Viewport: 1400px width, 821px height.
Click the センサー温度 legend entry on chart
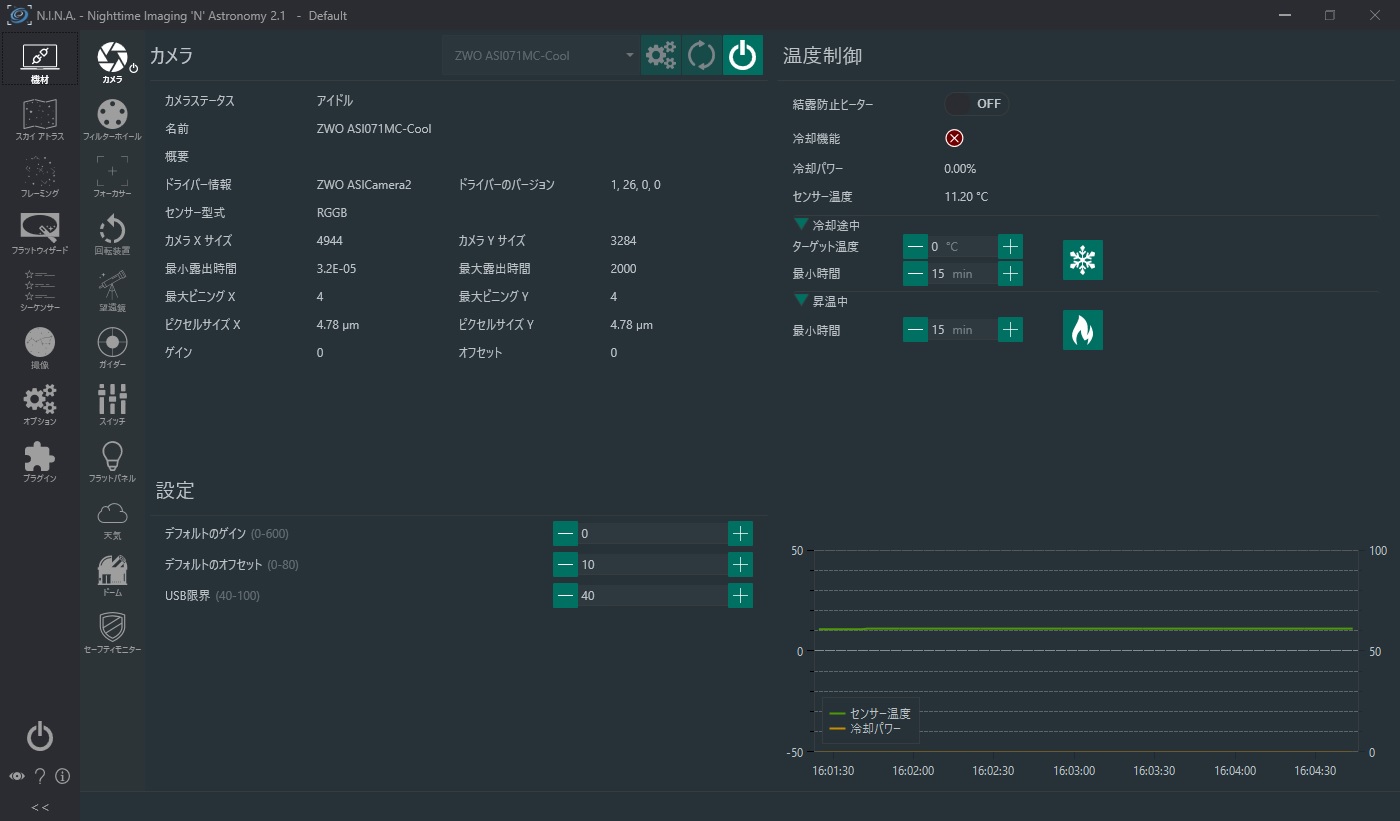[870, 713]
